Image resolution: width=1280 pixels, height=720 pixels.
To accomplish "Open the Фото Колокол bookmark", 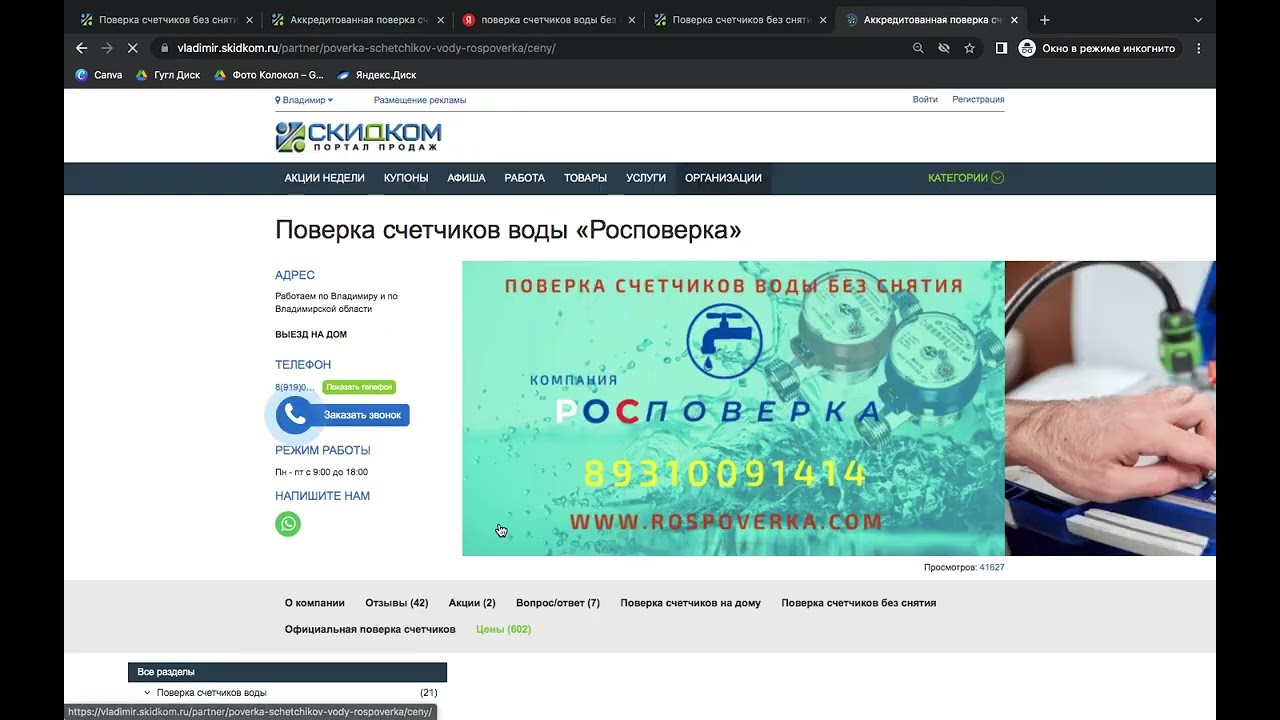I will coord(269,75).
